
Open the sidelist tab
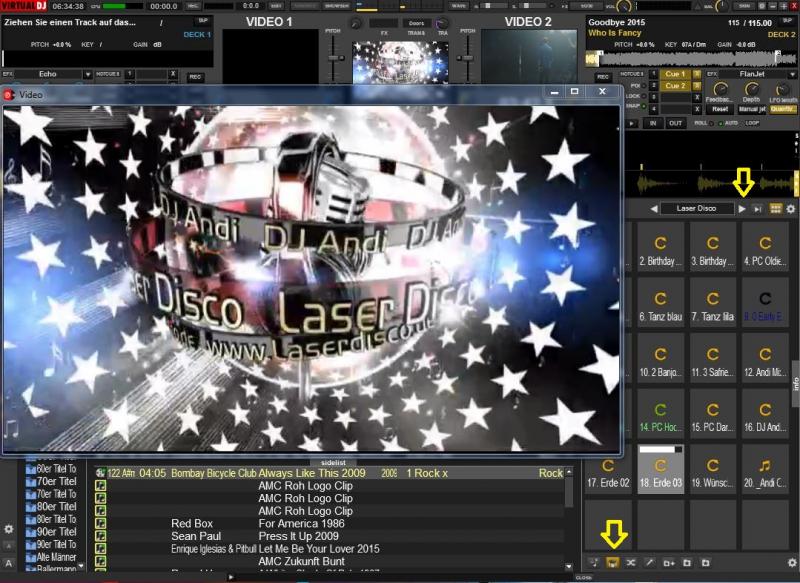click(333, 462)
